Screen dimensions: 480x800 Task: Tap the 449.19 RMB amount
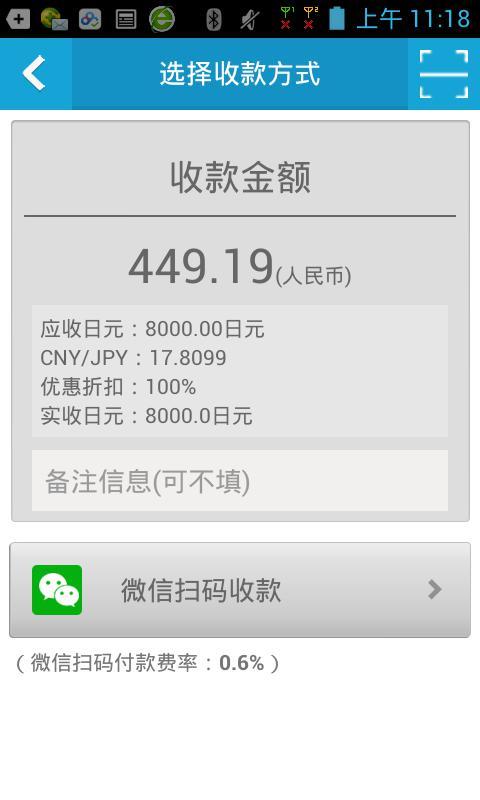click(240, 267)
